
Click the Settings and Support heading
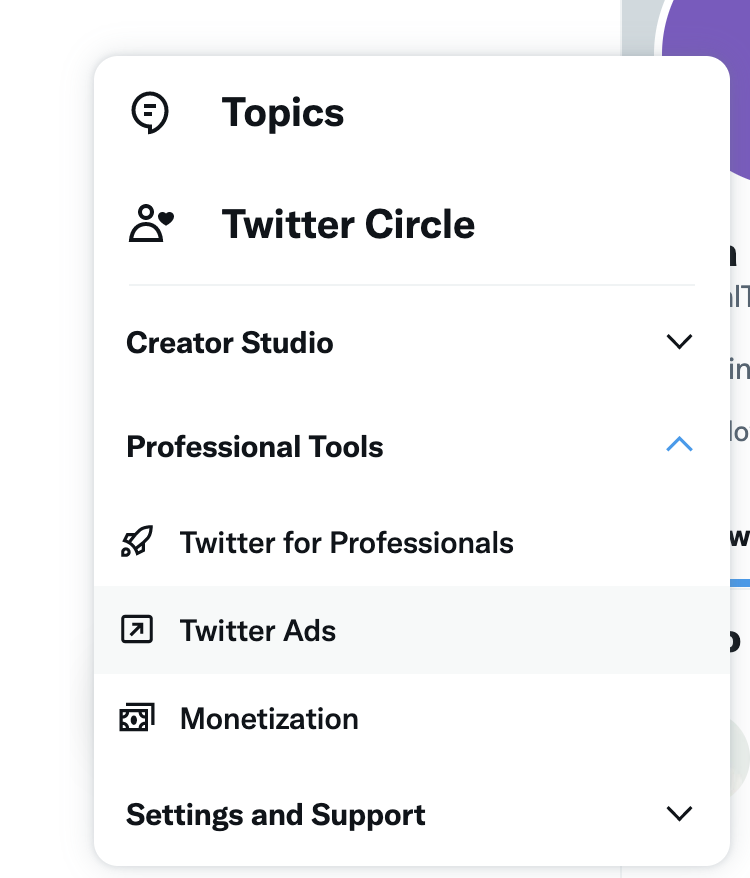pos(276,815)
